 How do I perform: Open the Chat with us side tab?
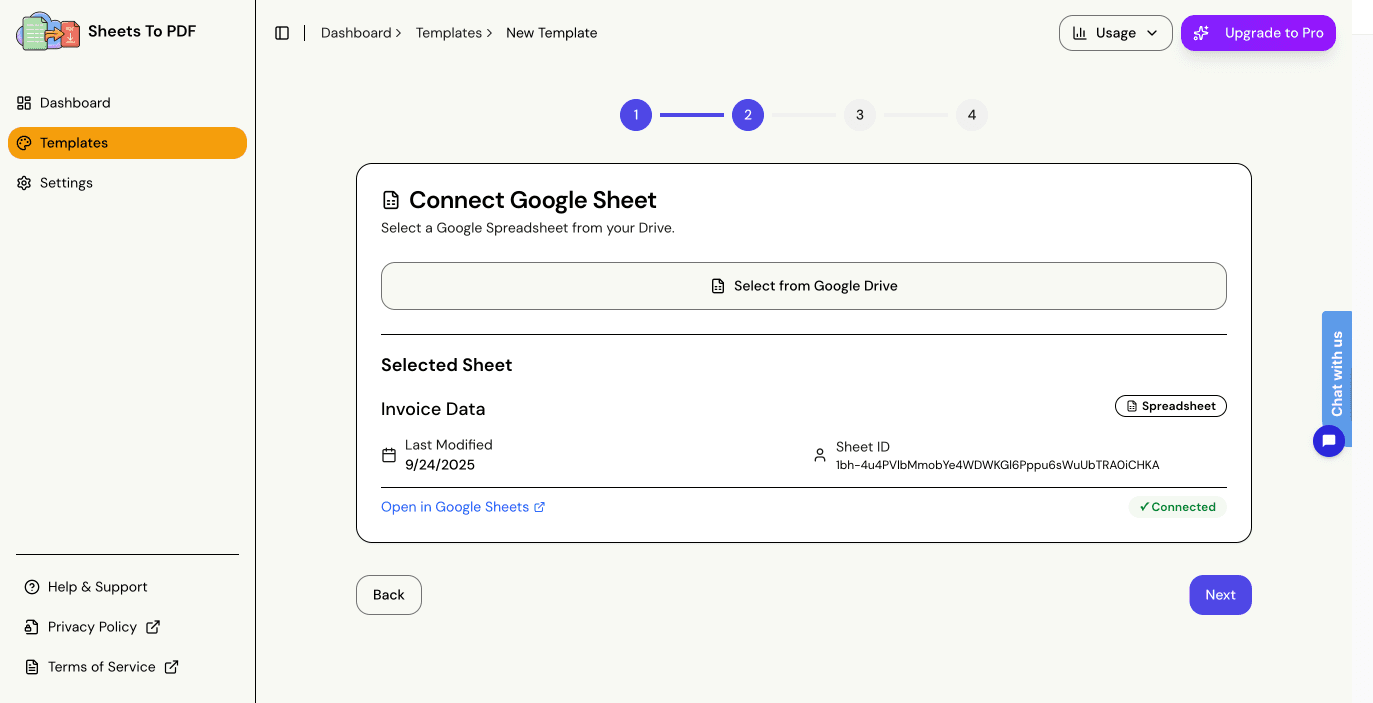tap(1337, 374)
